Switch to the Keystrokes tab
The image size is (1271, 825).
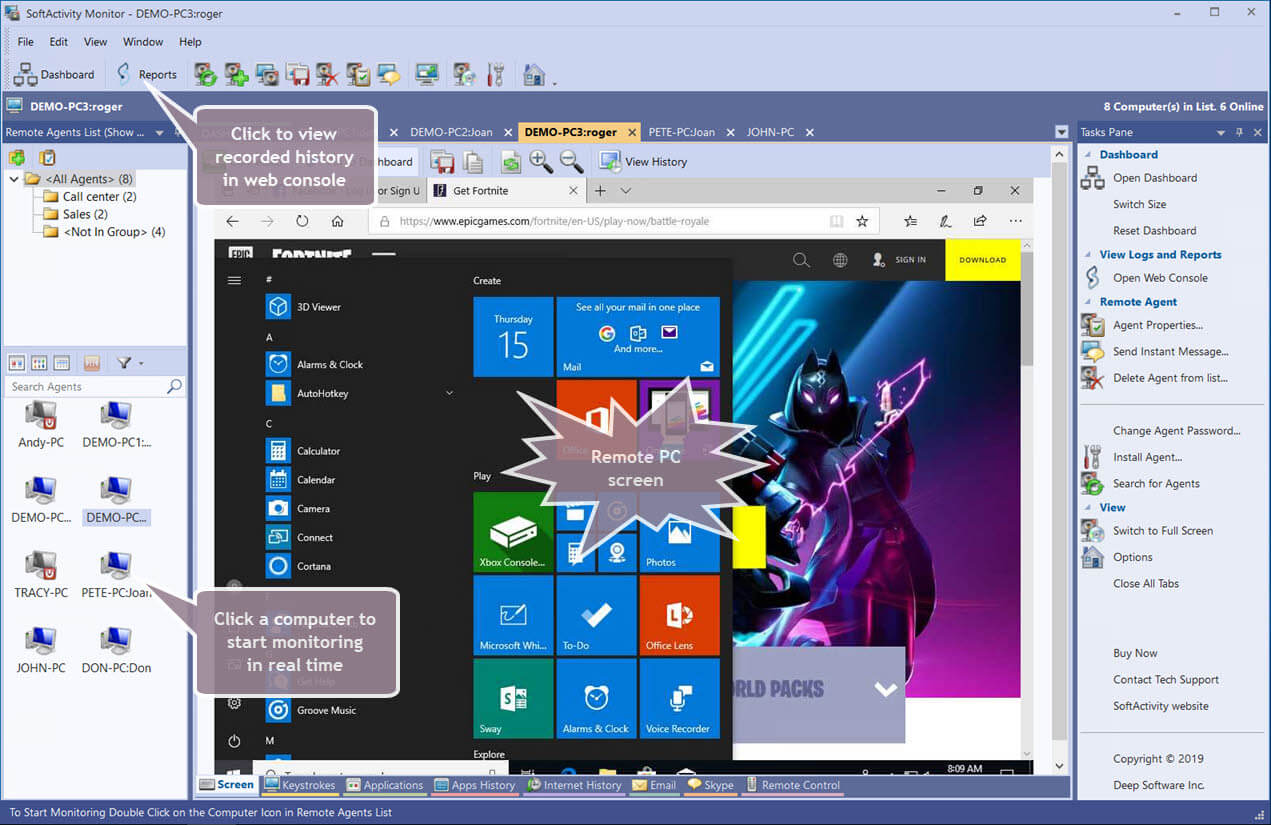point(298,785)
